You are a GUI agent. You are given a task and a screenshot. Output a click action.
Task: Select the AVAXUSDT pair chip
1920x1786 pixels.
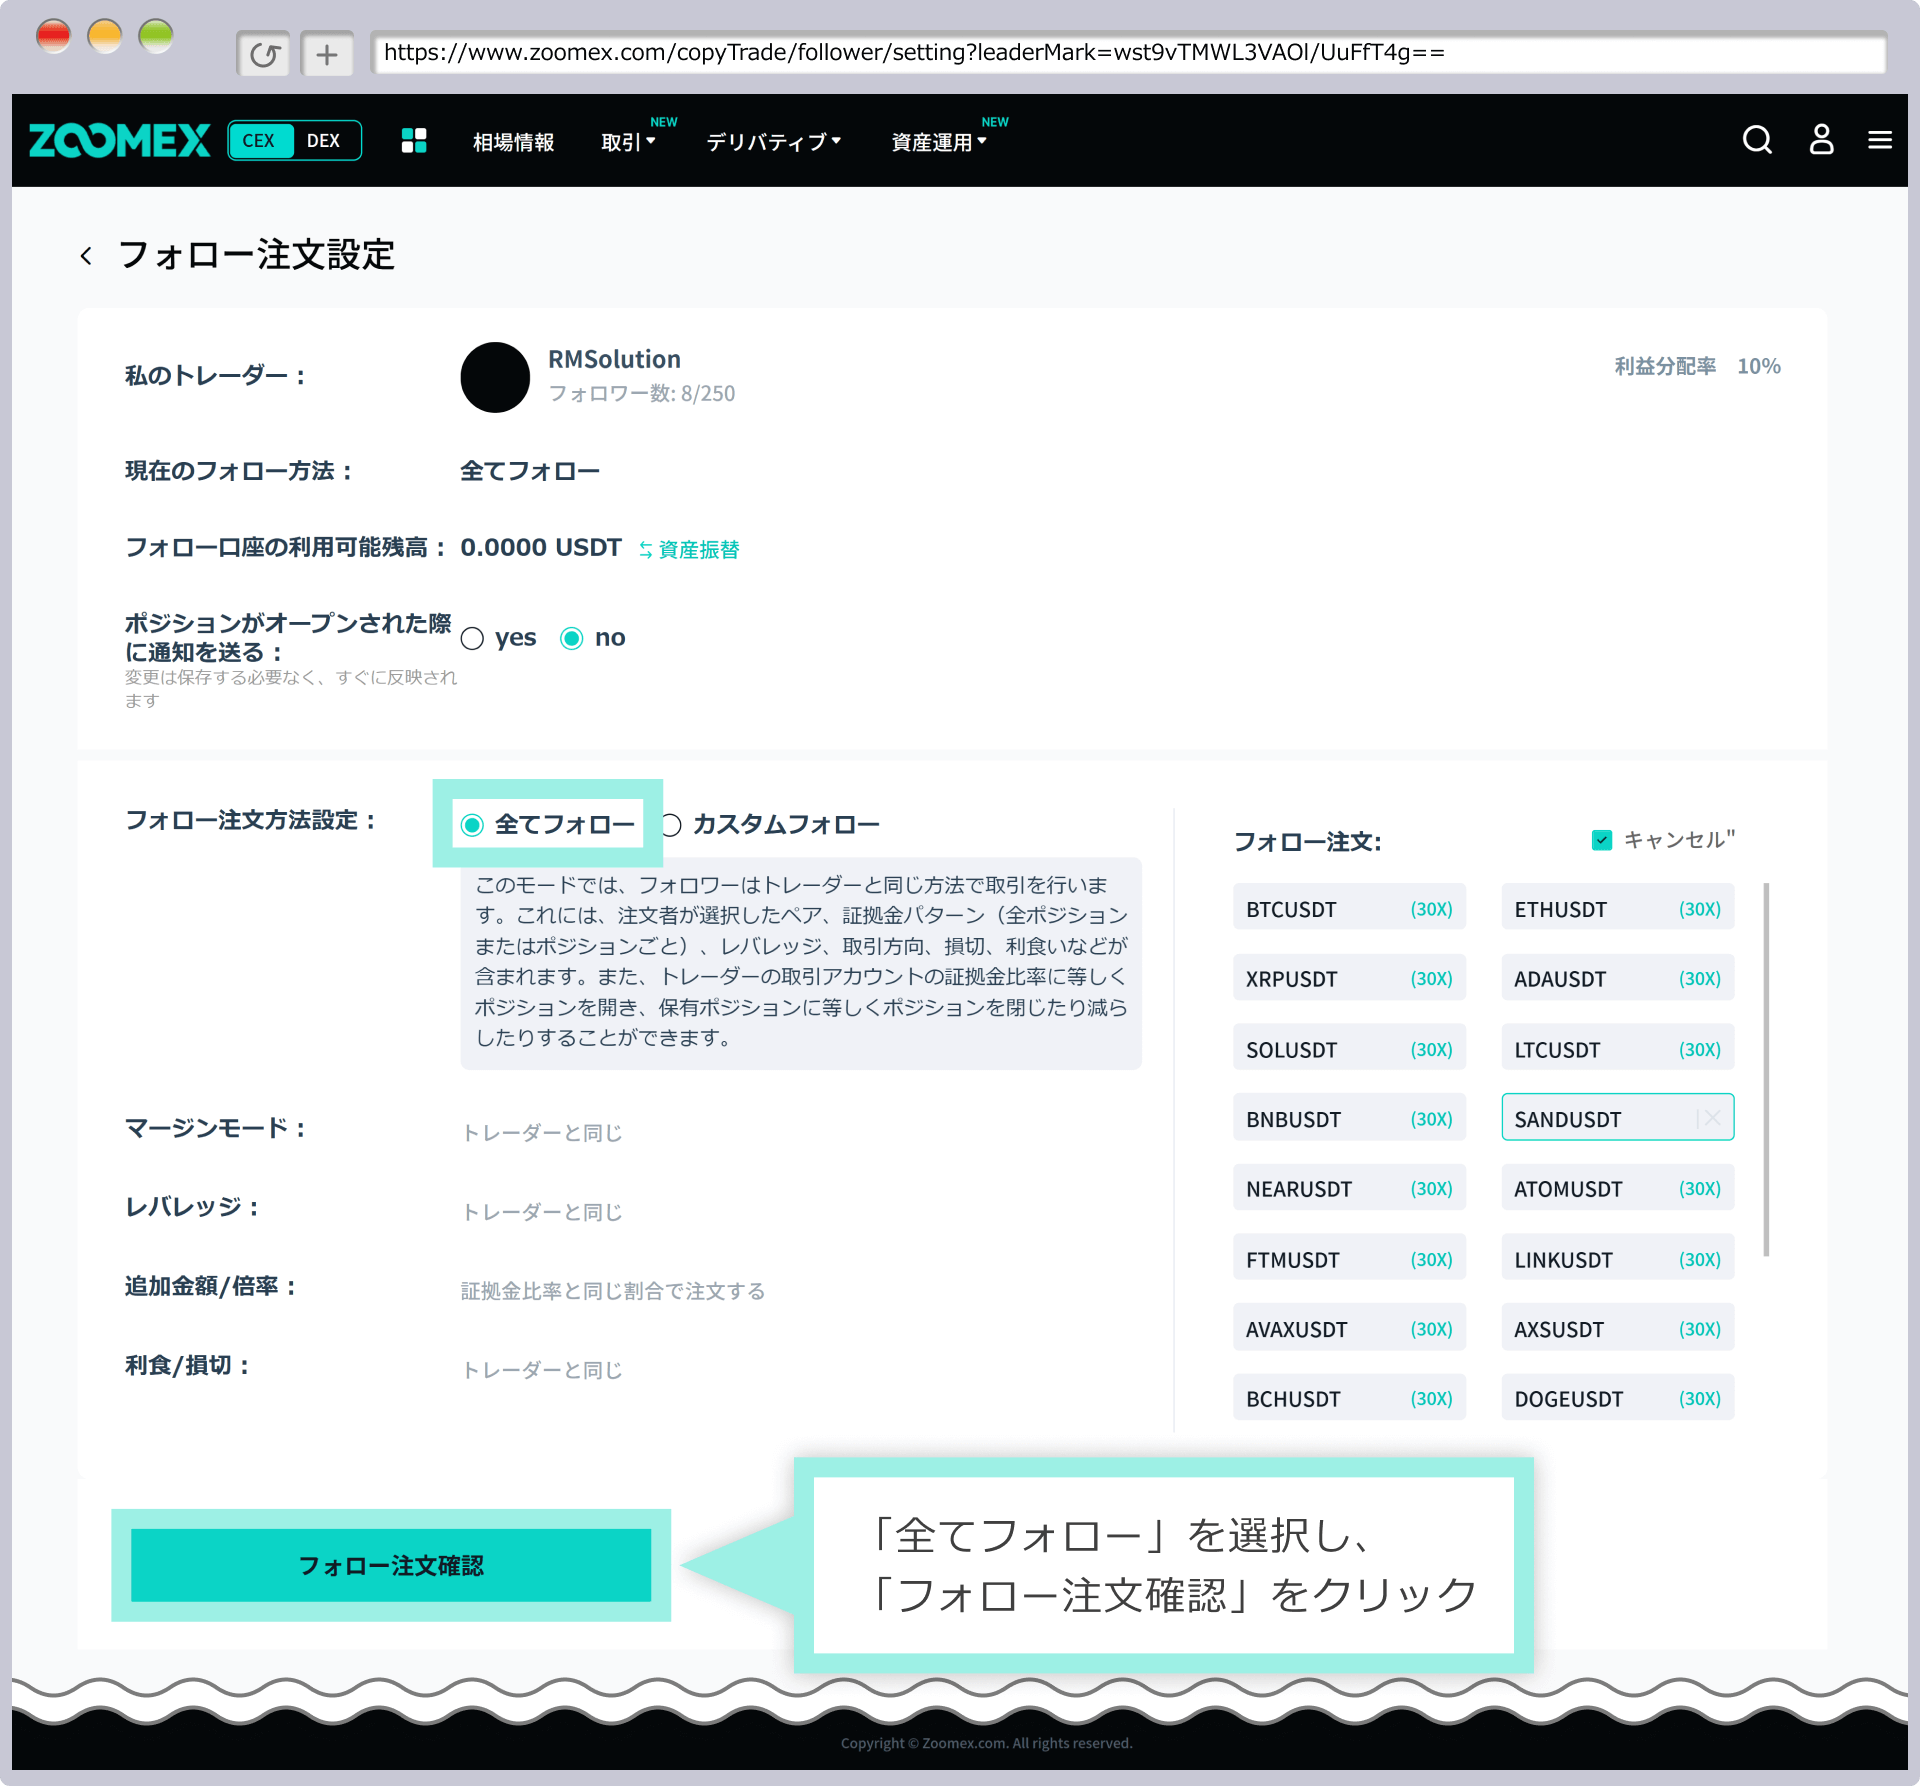1349,1329
